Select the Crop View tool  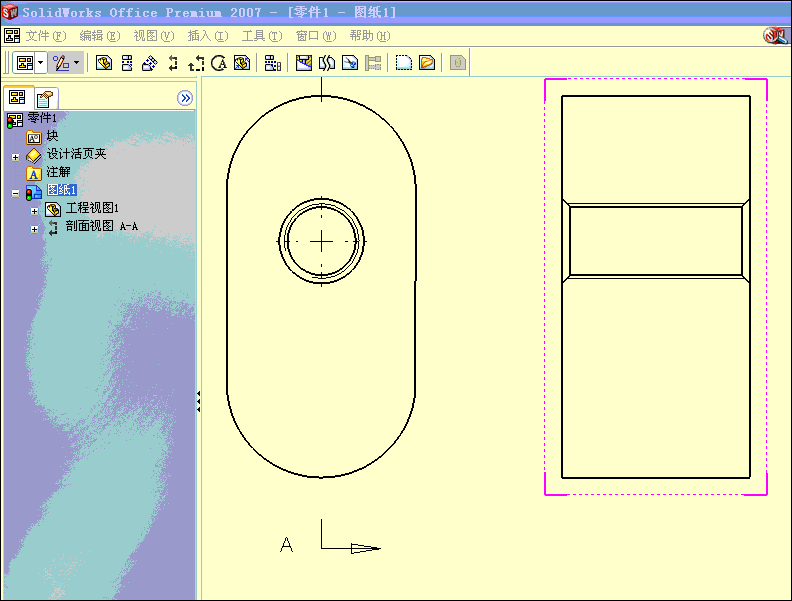pyautogui.click(x=350, y=63)
